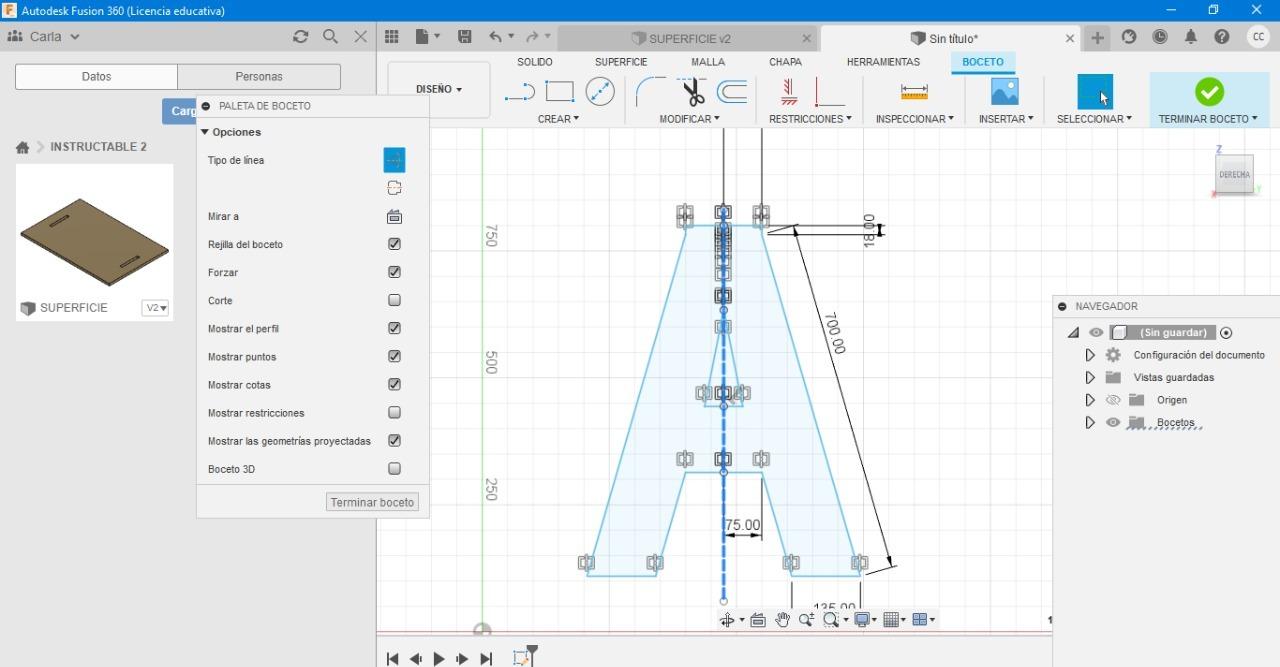Uncheck Mostrar puntos checkbox
Screen dimensions: 1280x667
(x=394, y=356)
